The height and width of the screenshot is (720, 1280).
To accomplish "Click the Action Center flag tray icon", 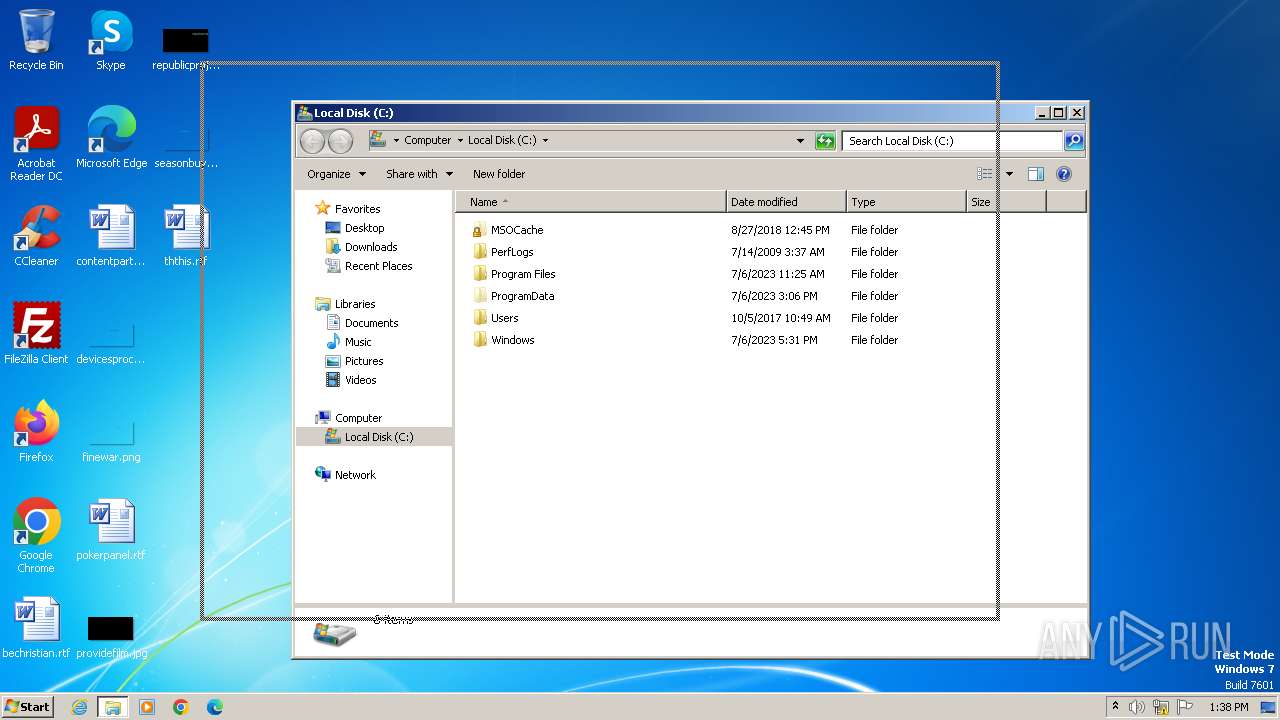I will [1186, 707].
